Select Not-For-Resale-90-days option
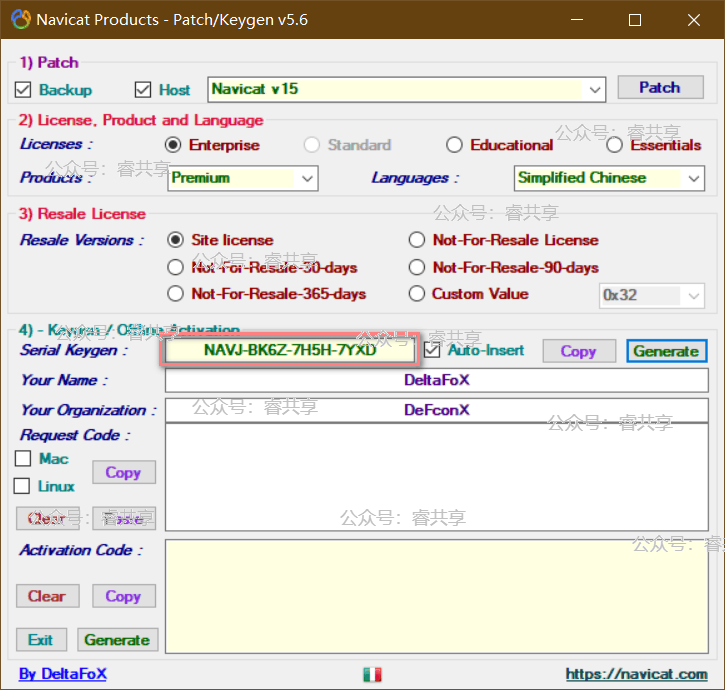The image size is (725, 690). (x=417, y=267)
